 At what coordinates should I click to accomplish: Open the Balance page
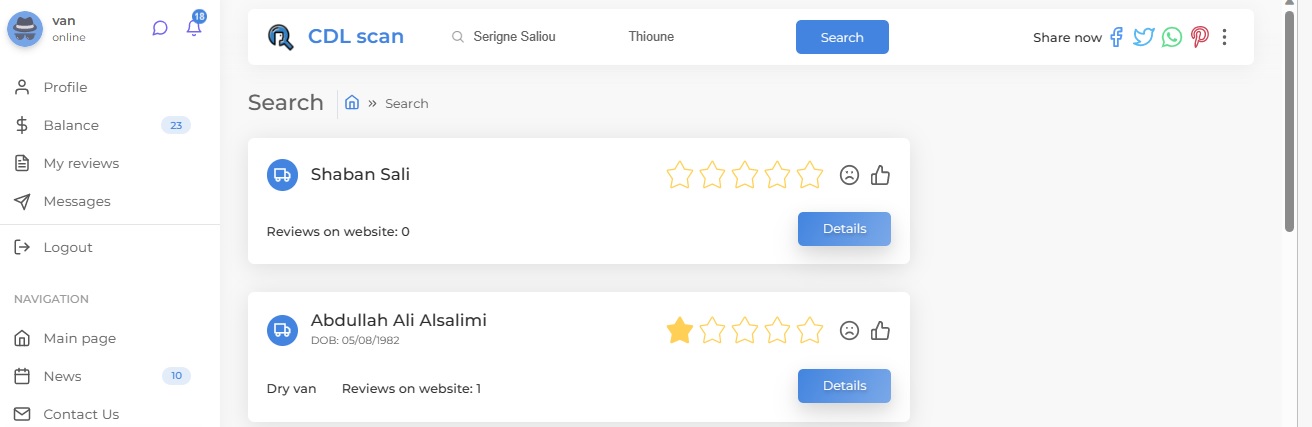(70, 125)
